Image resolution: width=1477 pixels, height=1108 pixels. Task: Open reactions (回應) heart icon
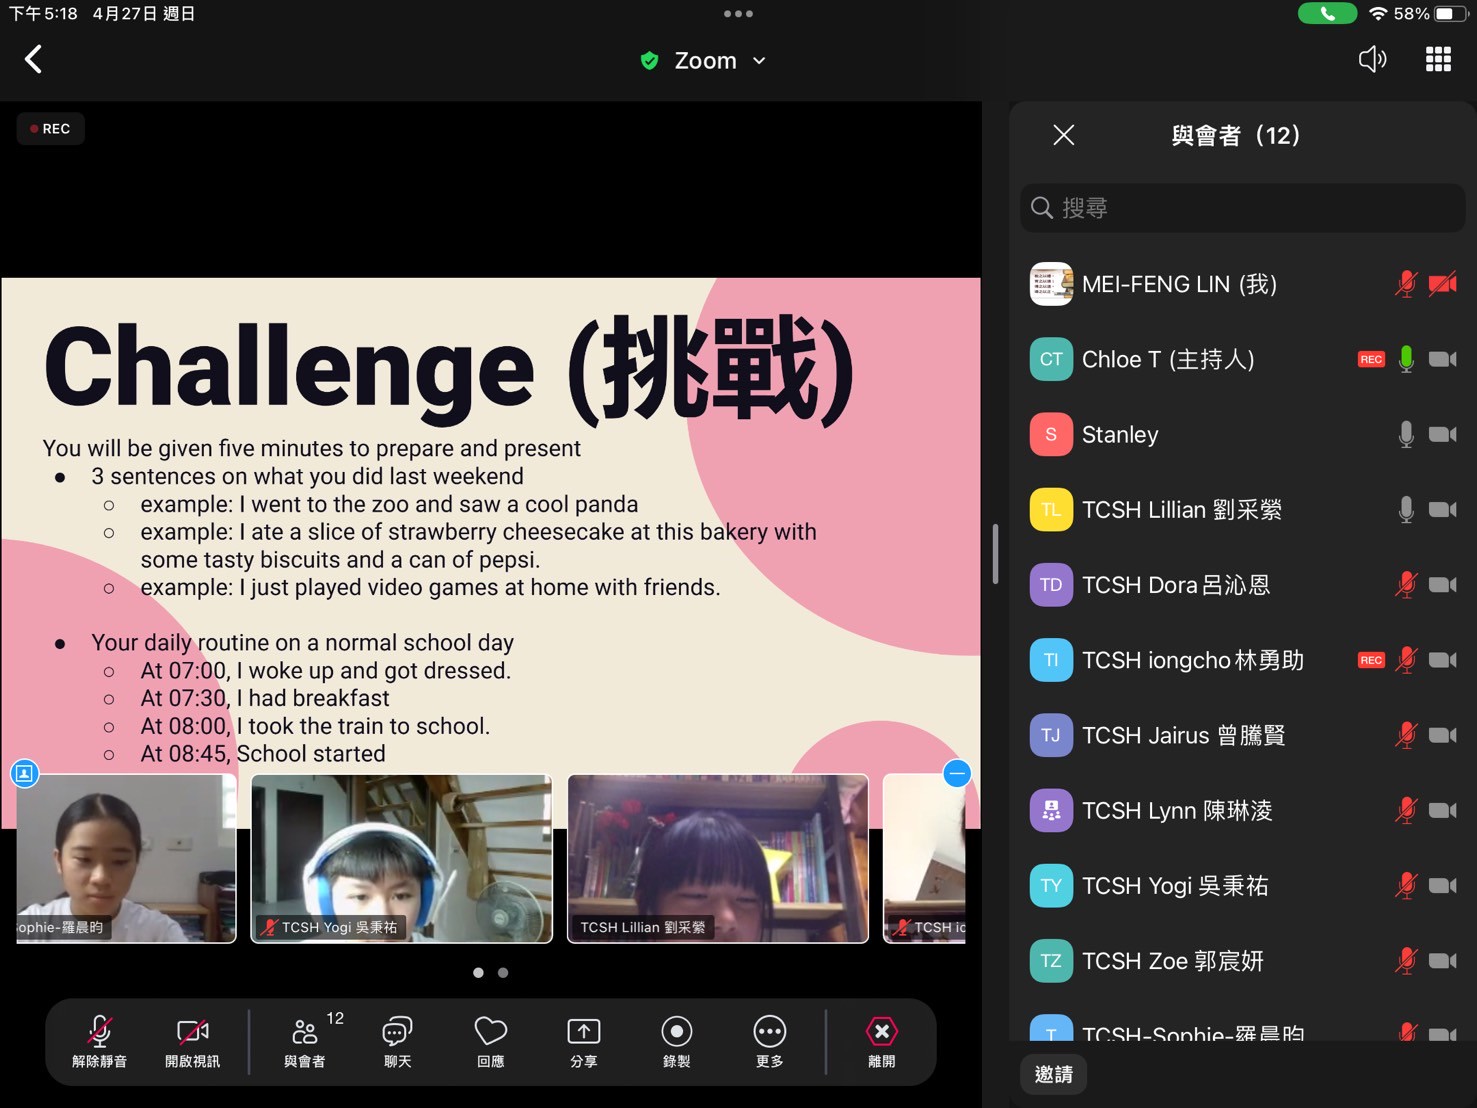[490, 1041]
